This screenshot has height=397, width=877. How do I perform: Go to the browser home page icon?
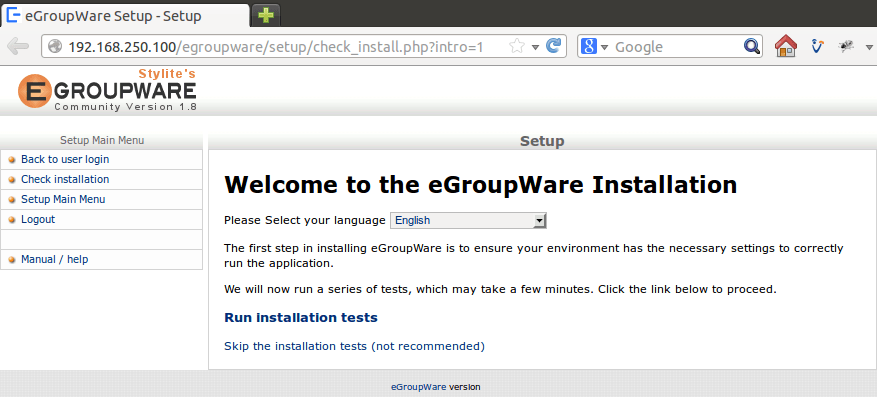pyautogui.click(x=785, y=46)
